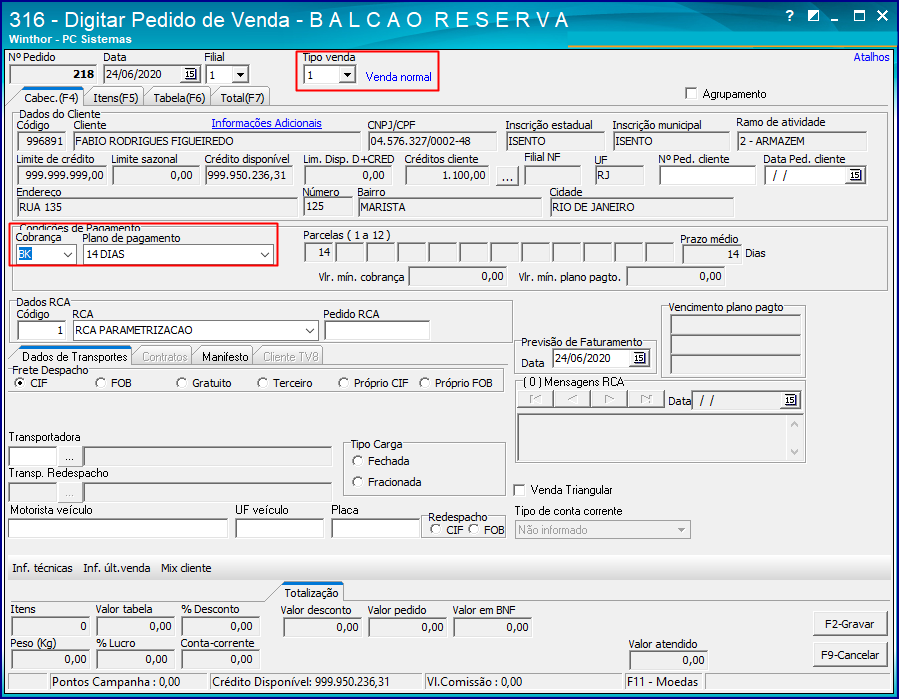Click the title bar theme toggle icon
The height and width of the screenshot is (699, 899).
tap(813, 16)
